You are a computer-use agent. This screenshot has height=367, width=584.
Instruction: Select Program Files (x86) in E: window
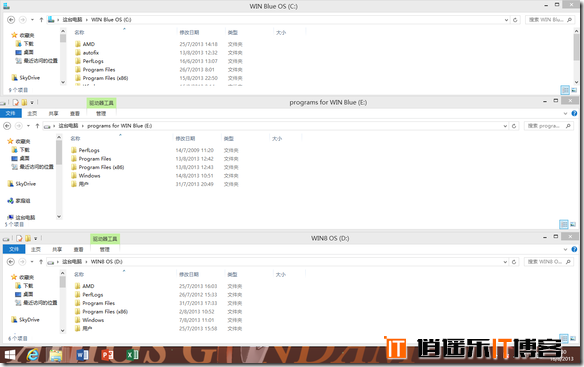(x=98, y=167)
